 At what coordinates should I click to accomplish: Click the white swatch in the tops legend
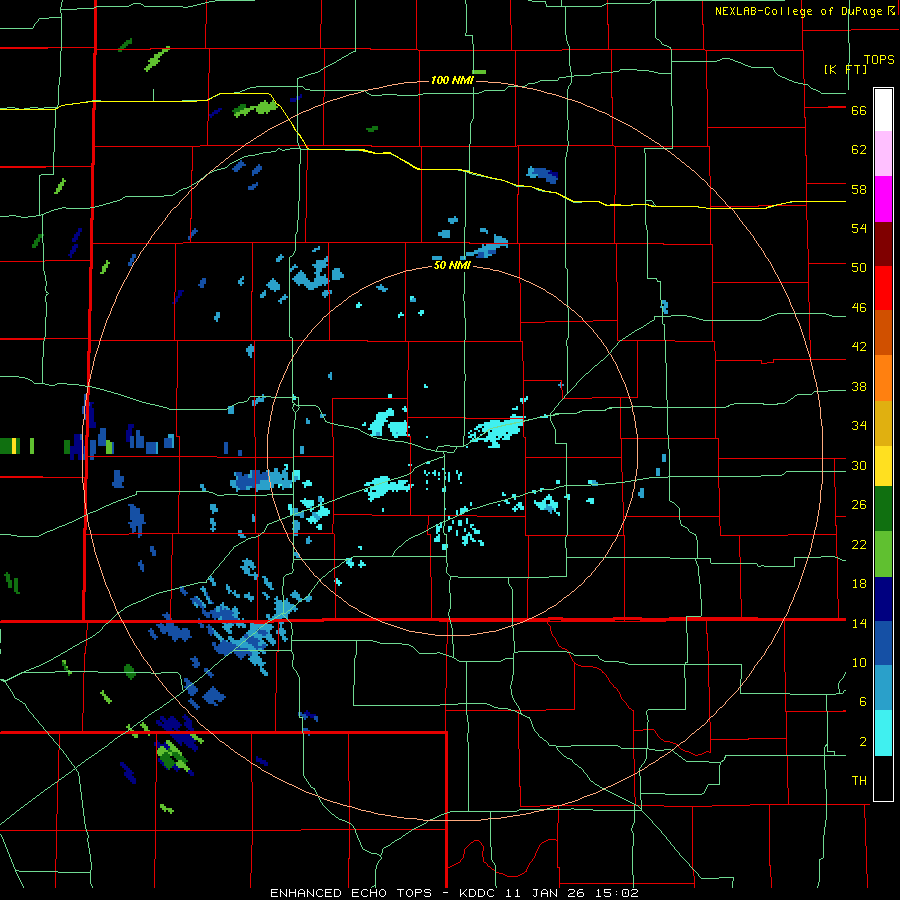(883, 110)
